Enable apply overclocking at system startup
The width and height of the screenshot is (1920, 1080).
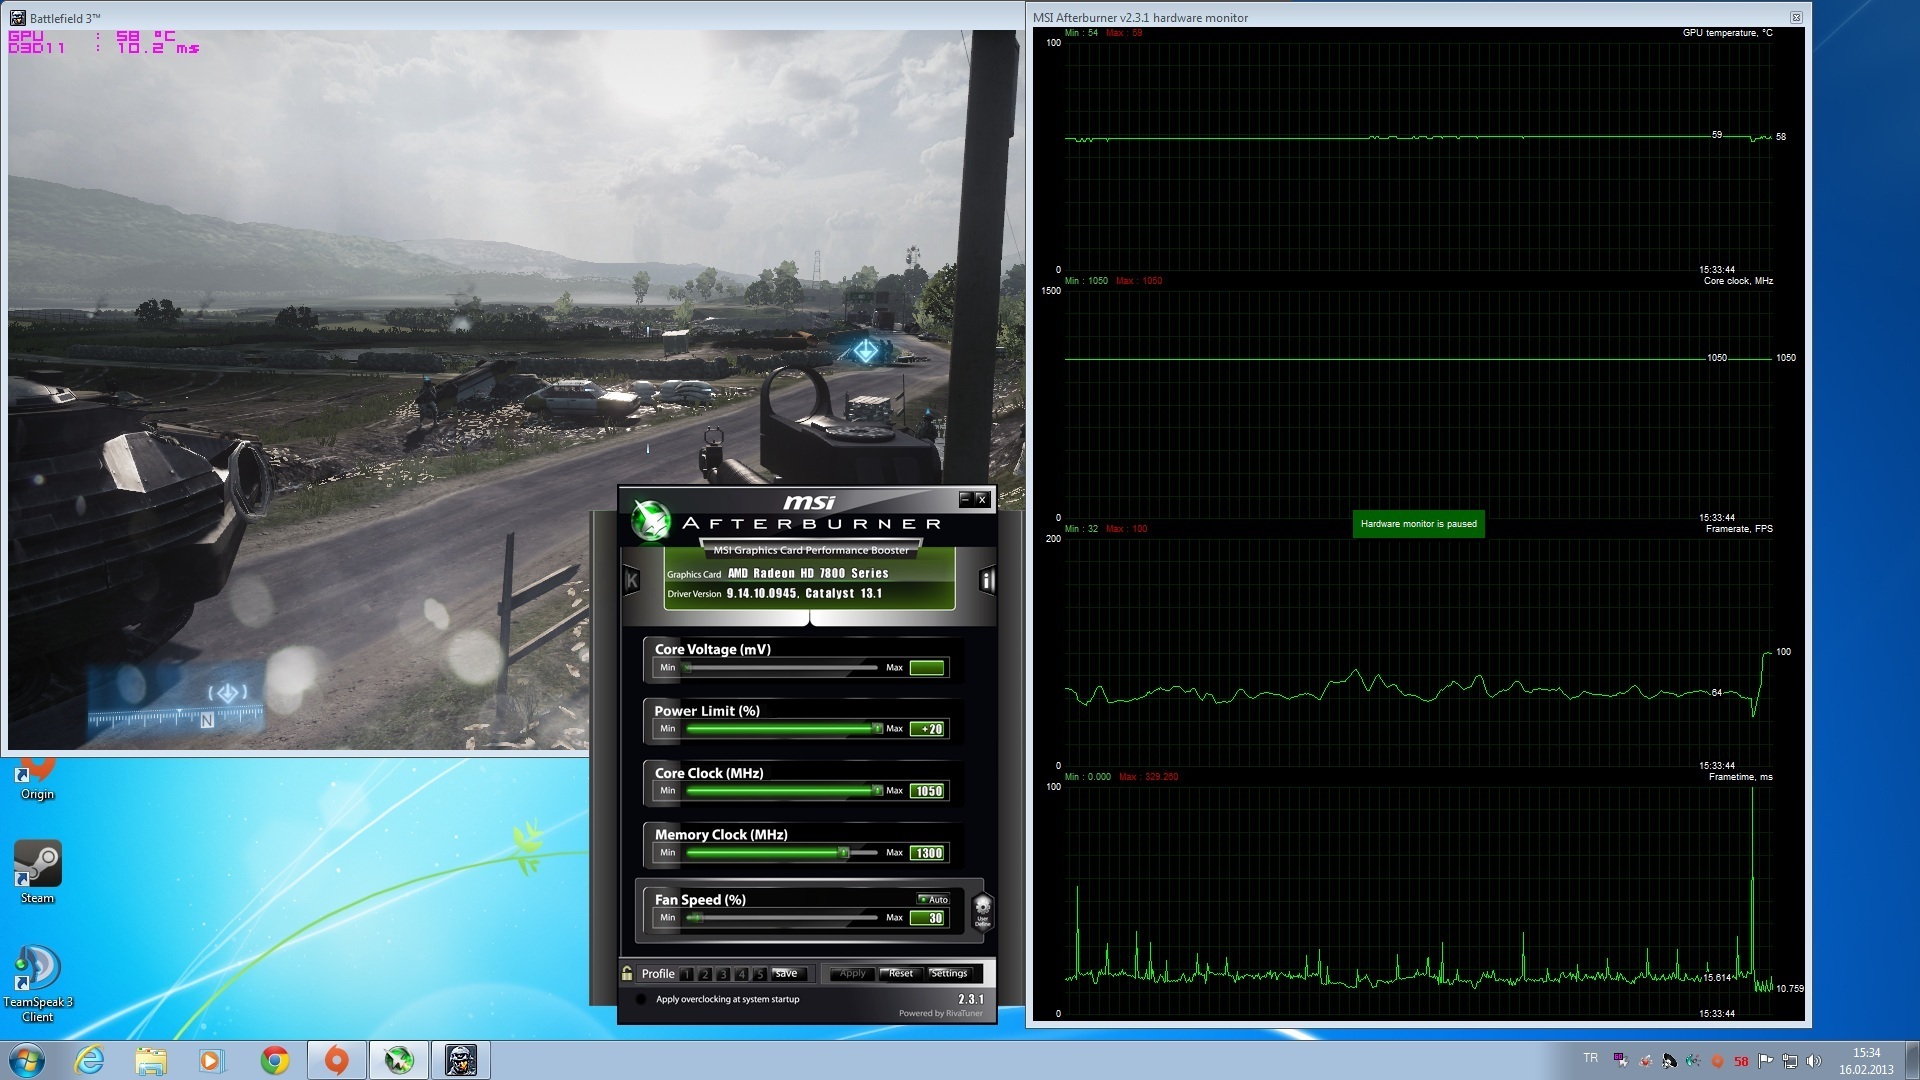[x=641, y=999]
